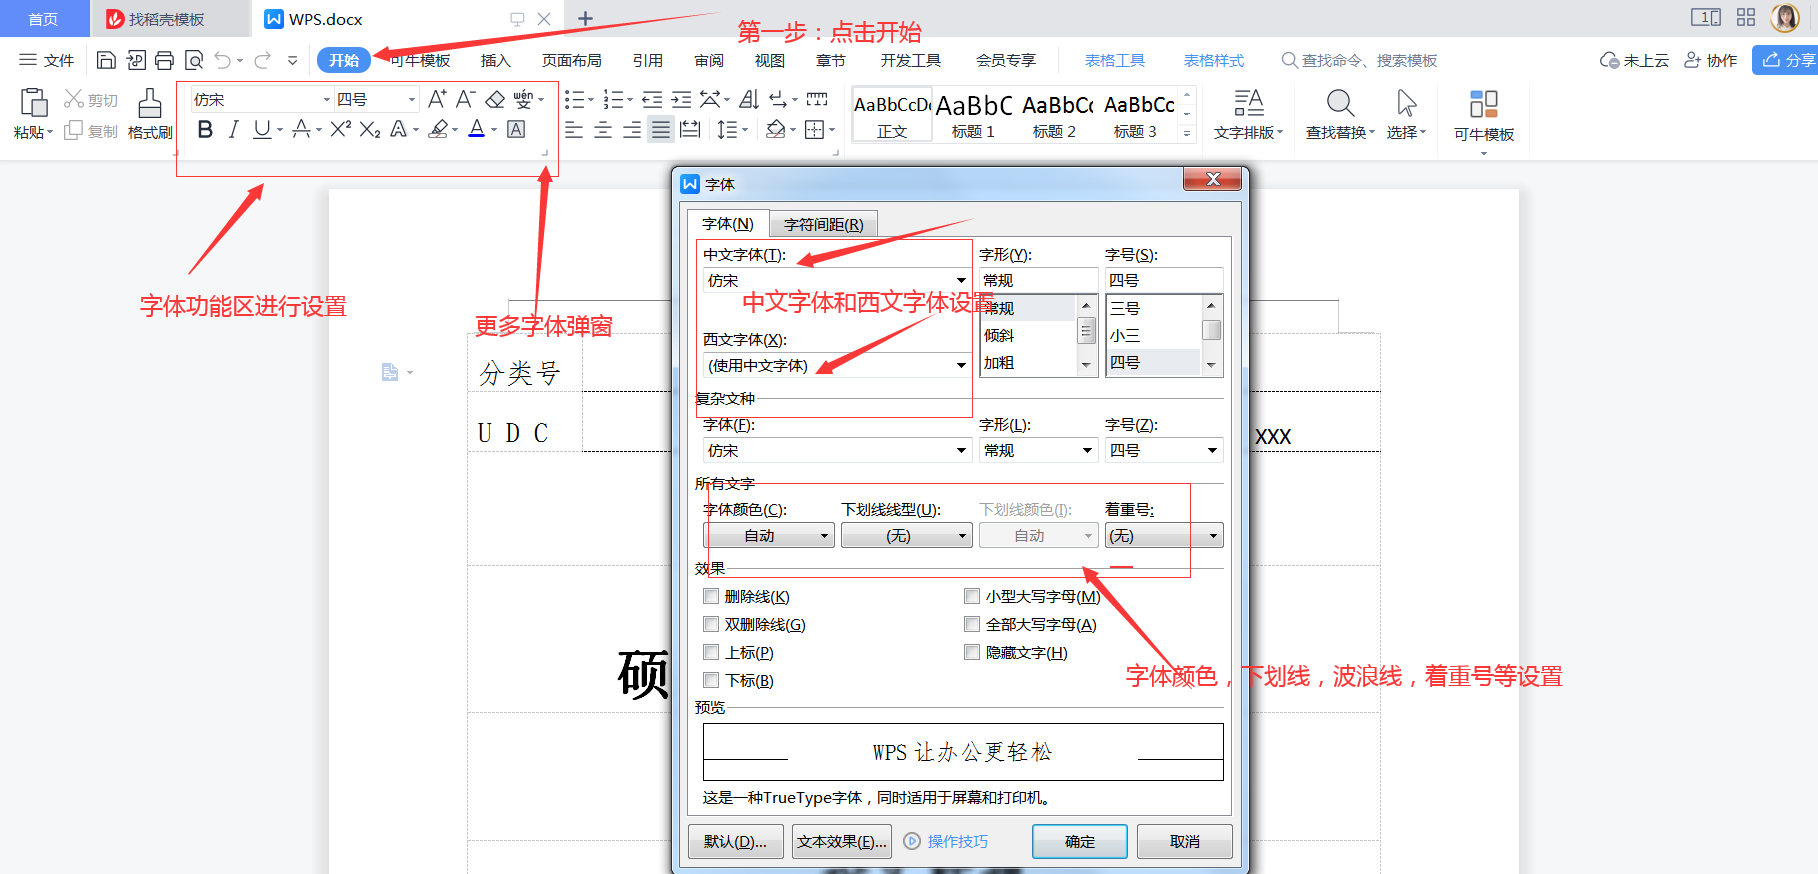This screenshot has width=1818, height=874.
Task: Click the Print icon in quick toolbar
Action: tap(164, 60)
